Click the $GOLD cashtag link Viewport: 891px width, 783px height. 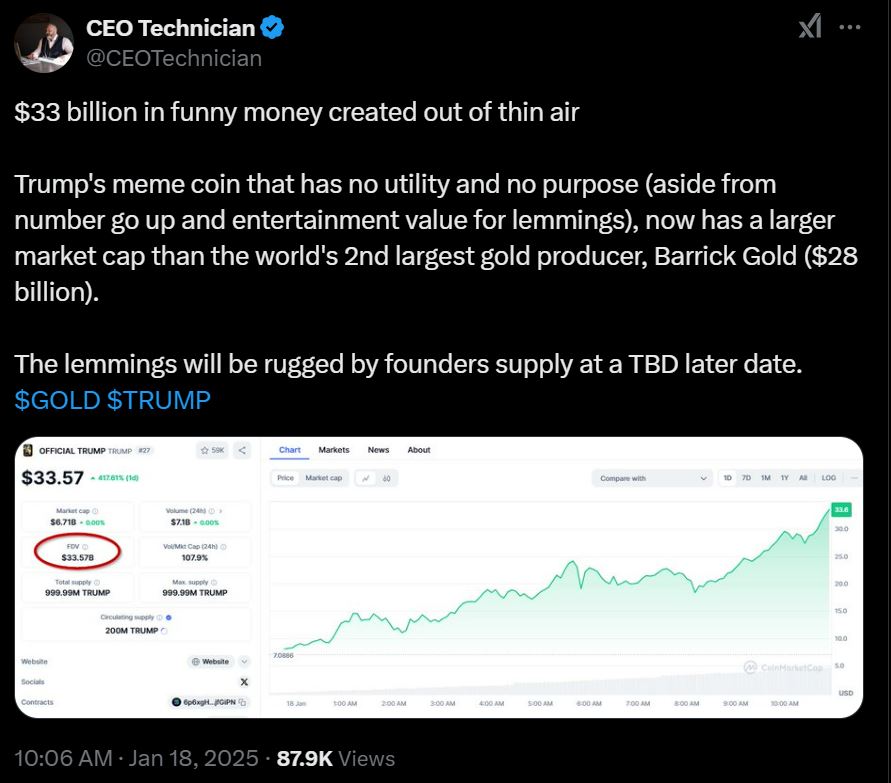pos(57,400)
